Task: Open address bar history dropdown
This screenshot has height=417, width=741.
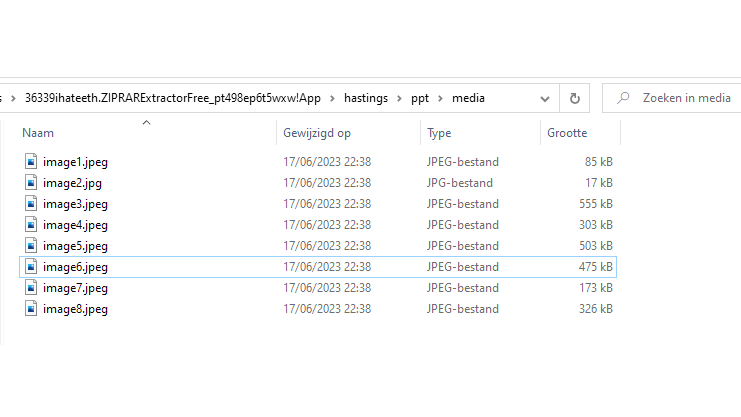Action: tap(546, 98)
